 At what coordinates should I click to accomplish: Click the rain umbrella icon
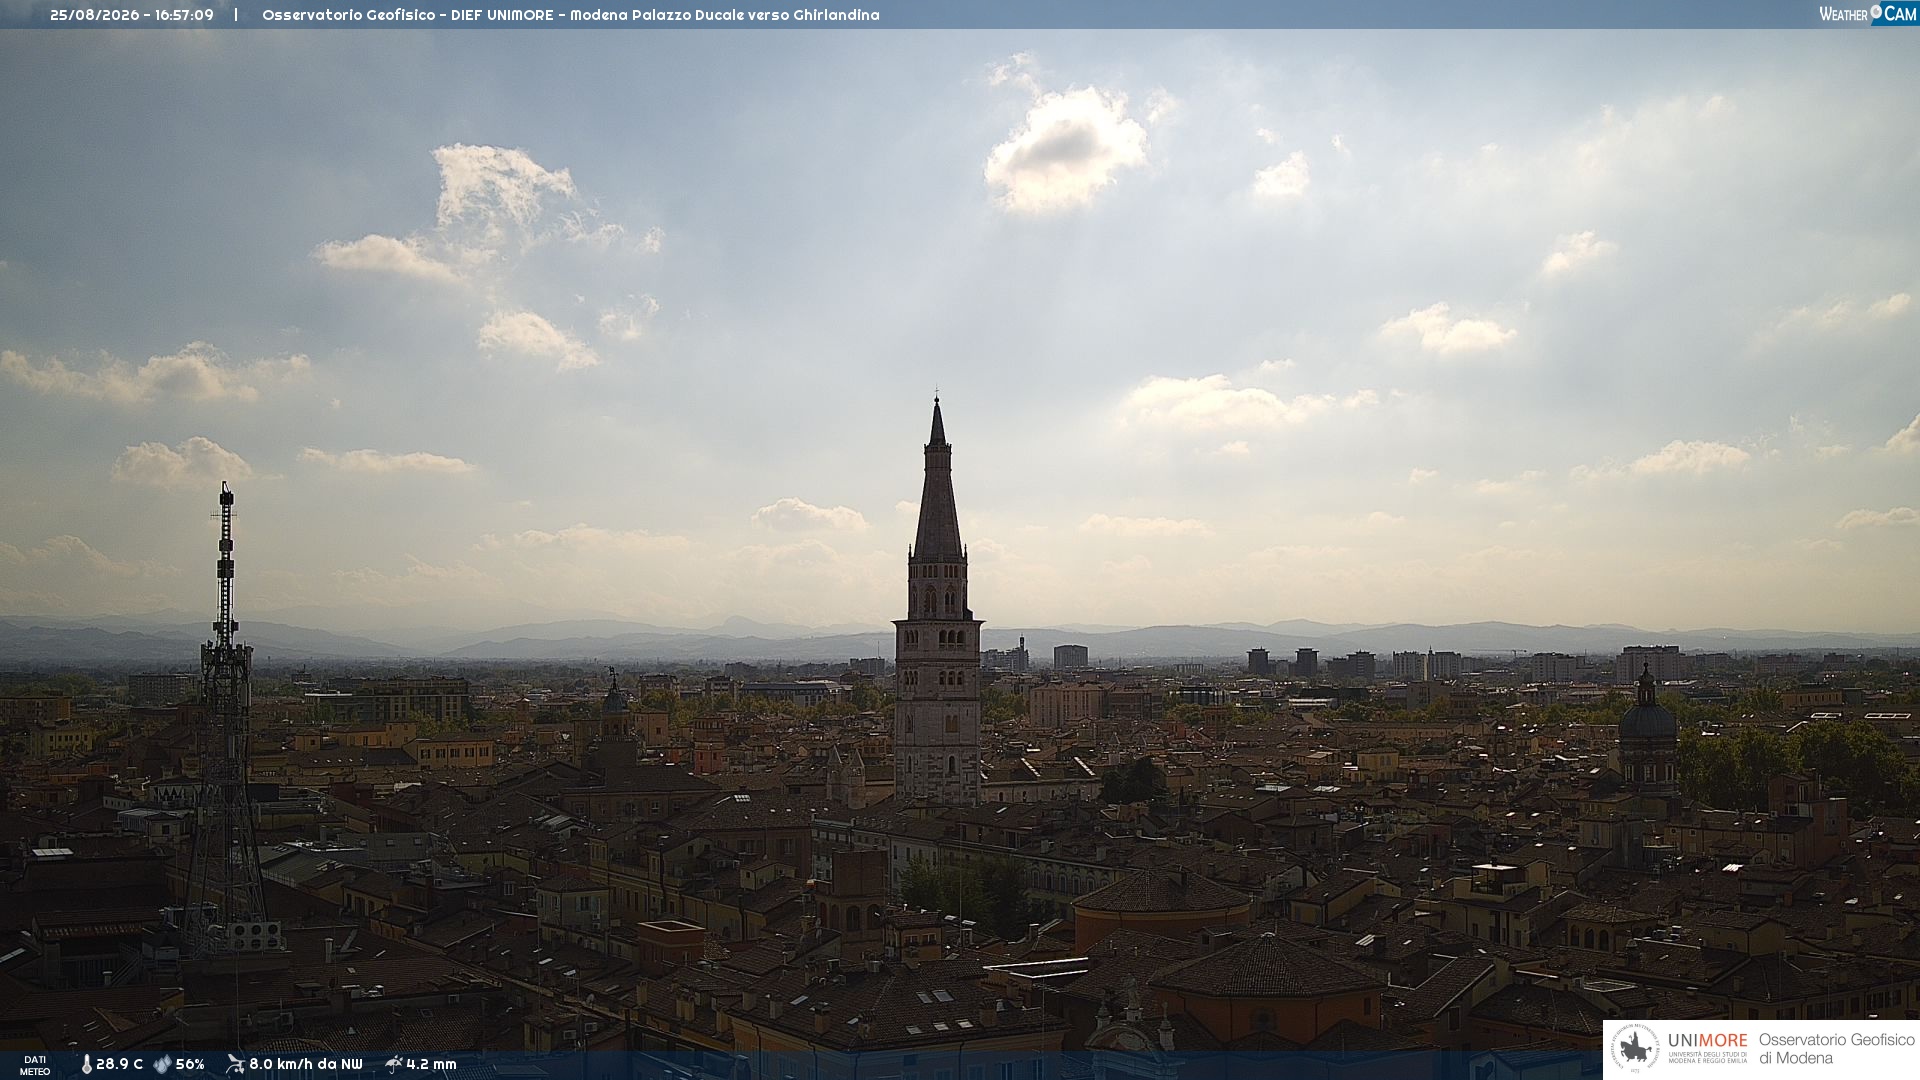tap(393, 1064)
